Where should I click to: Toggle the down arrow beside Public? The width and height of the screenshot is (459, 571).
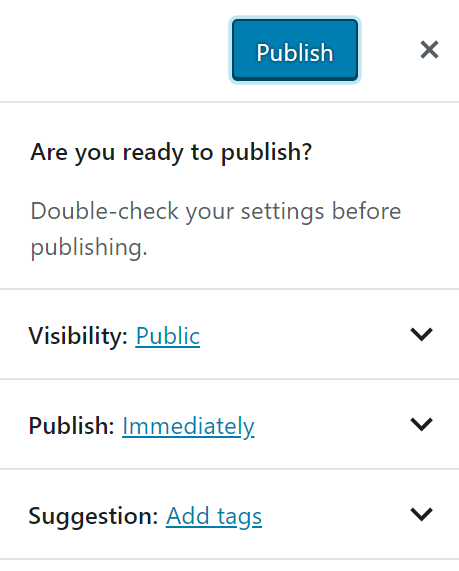[421, 334]
